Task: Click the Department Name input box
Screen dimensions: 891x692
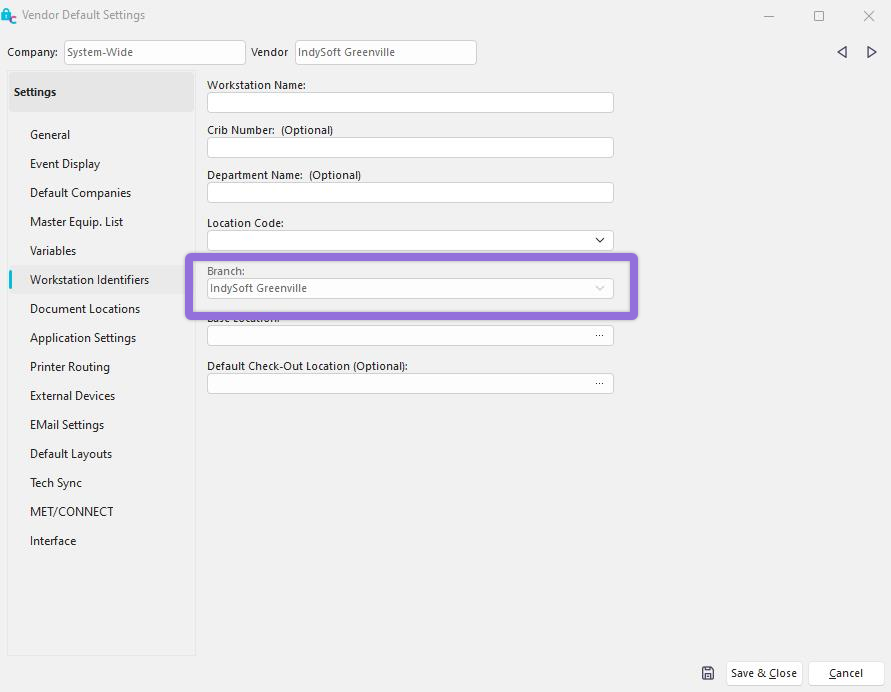Action: click(409, 193)
